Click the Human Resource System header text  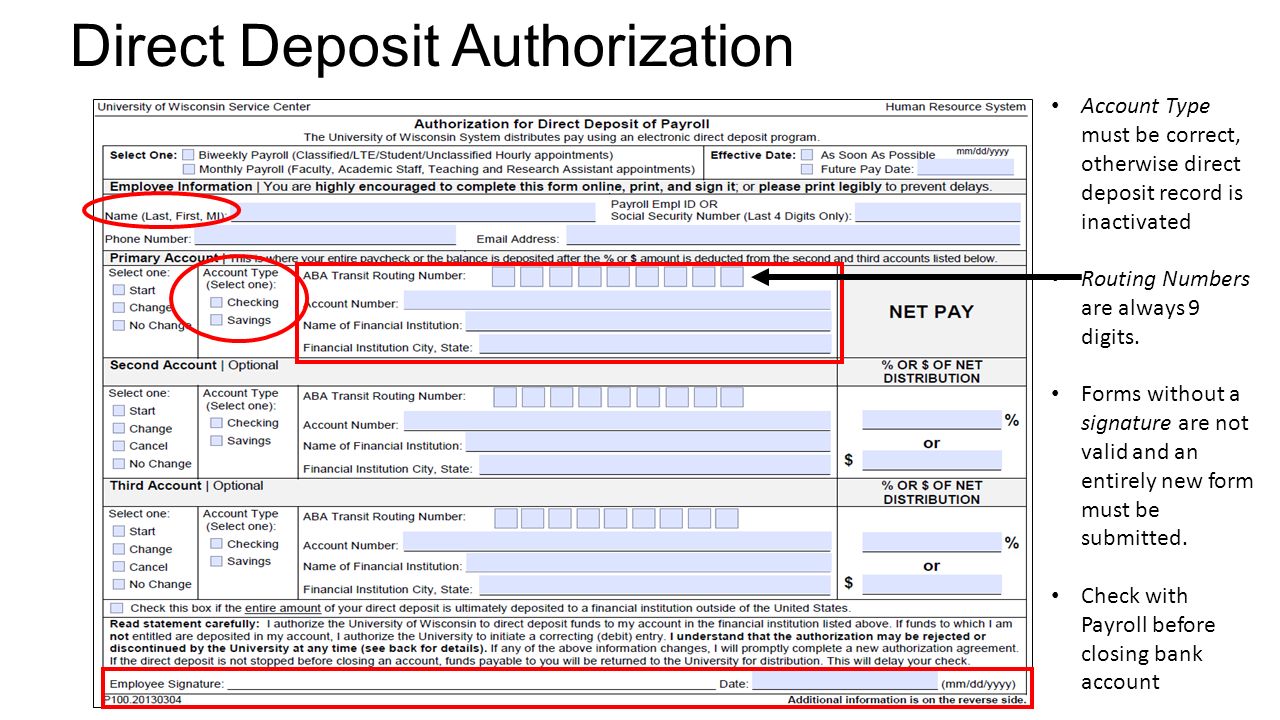(955, 107)
